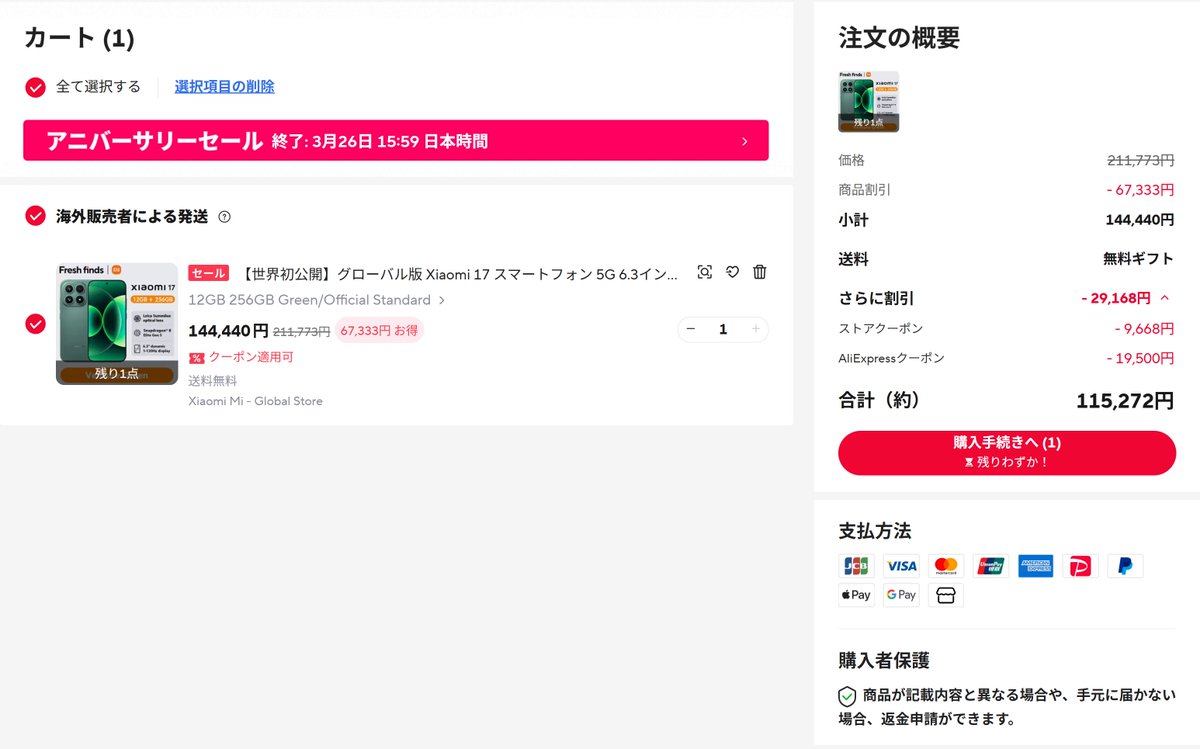
Task: Add the Xiaomi 17 to wishlist via heart icon
Action: [x=732, y=272]
